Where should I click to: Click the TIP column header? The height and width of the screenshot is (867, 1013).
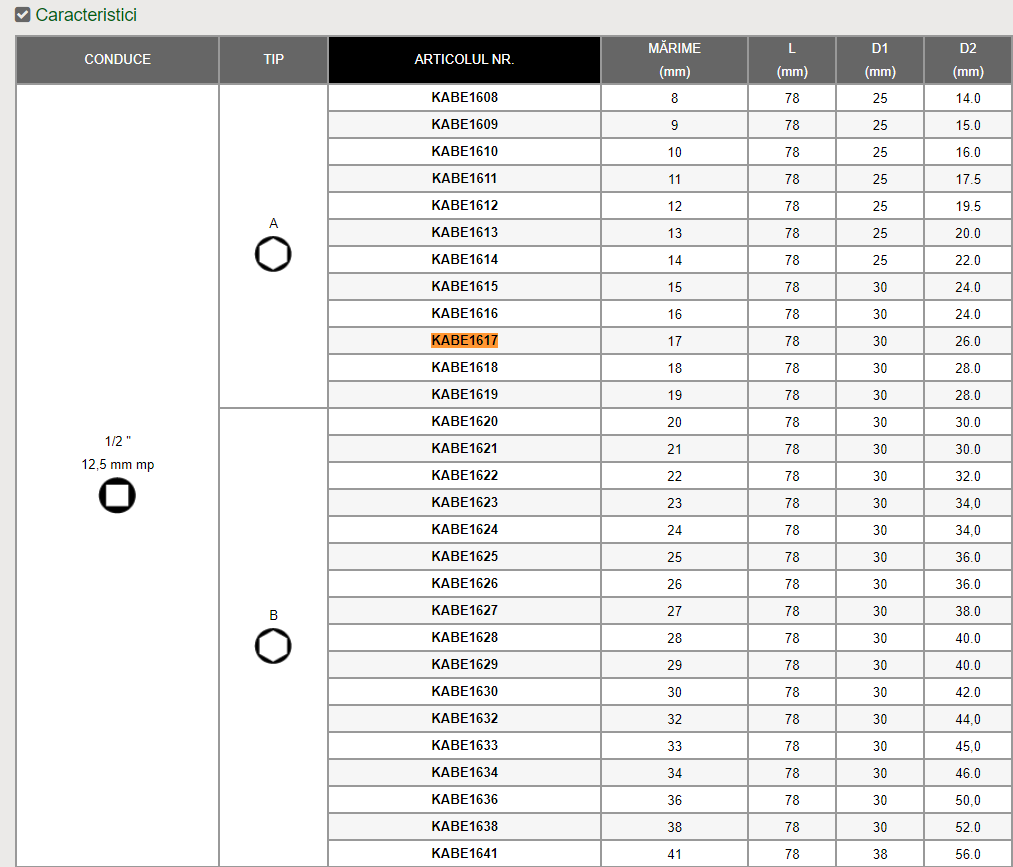(273, 60)
